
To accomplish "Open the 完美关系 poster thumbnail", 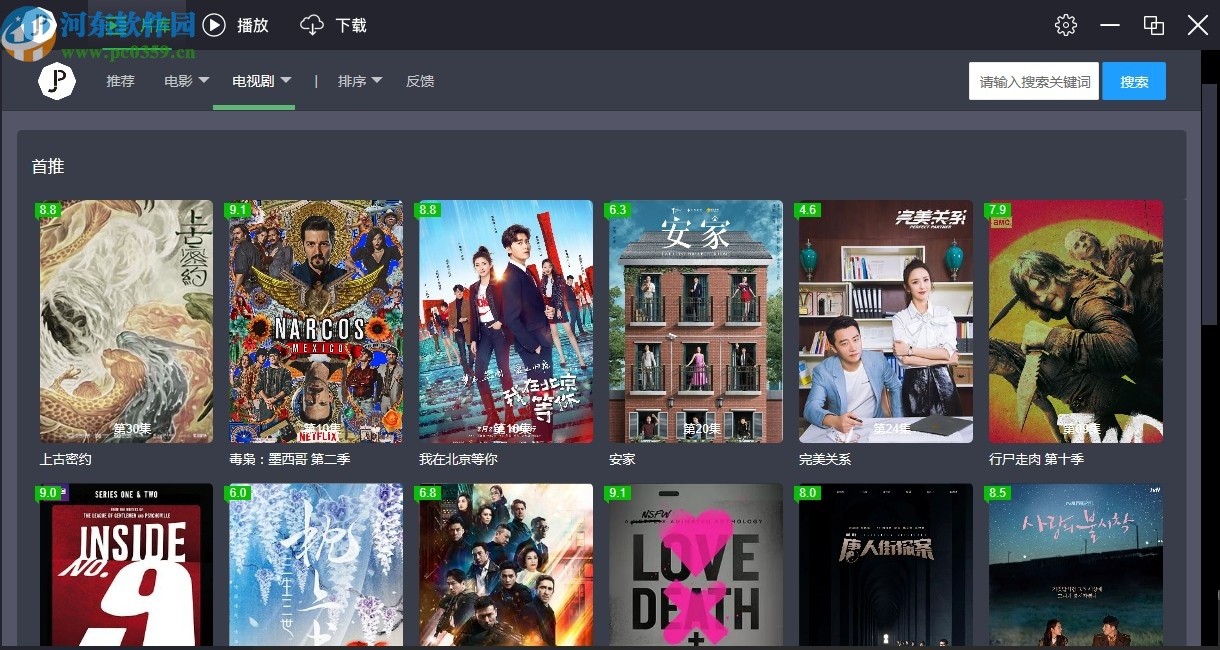I will (x=886, y=321).
